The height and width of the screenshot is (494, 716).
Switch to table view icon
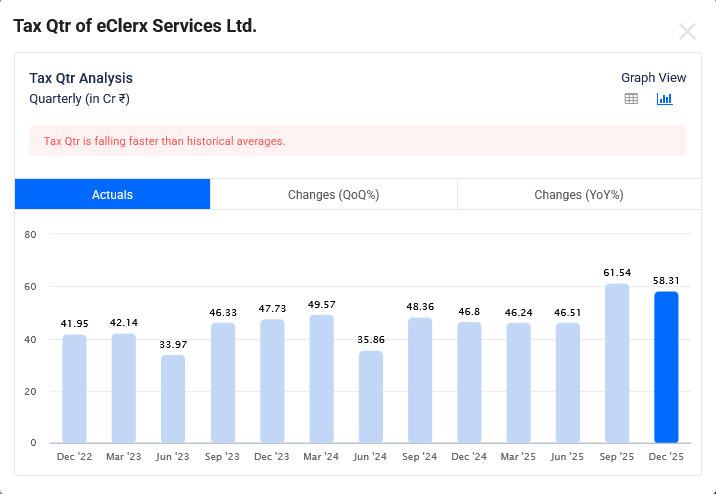pyautogui.click(x=631, y=99)
